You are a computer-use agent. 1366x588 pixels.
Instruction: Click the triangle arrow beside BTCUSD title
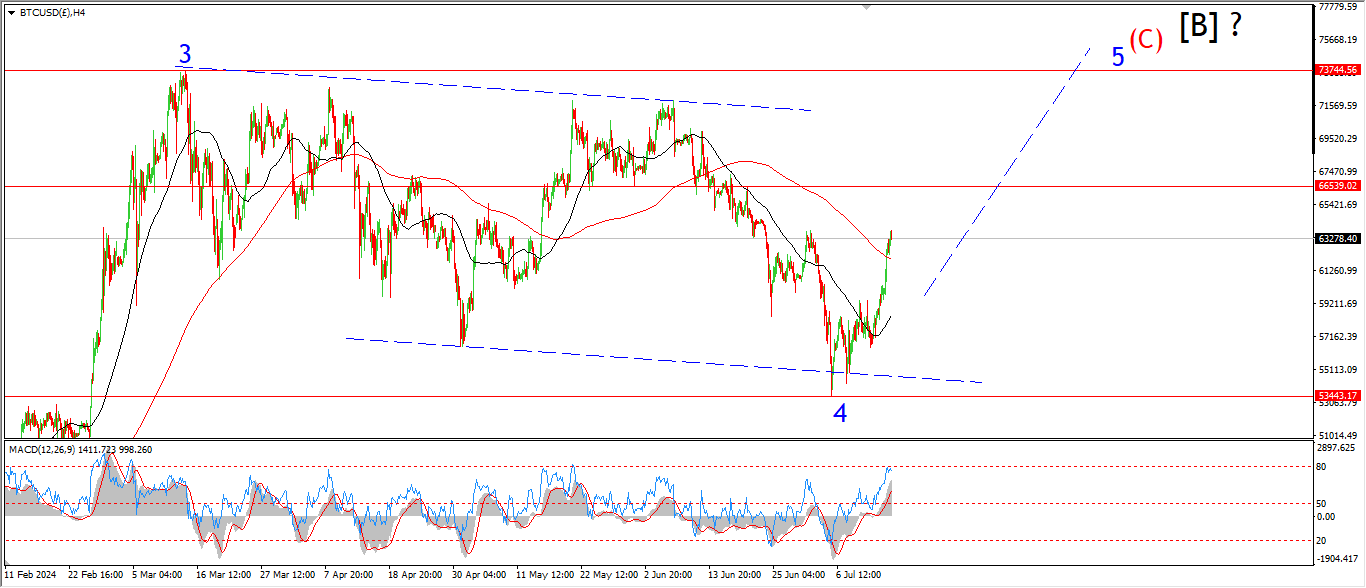pyautogui.click(x=11, y=13)
